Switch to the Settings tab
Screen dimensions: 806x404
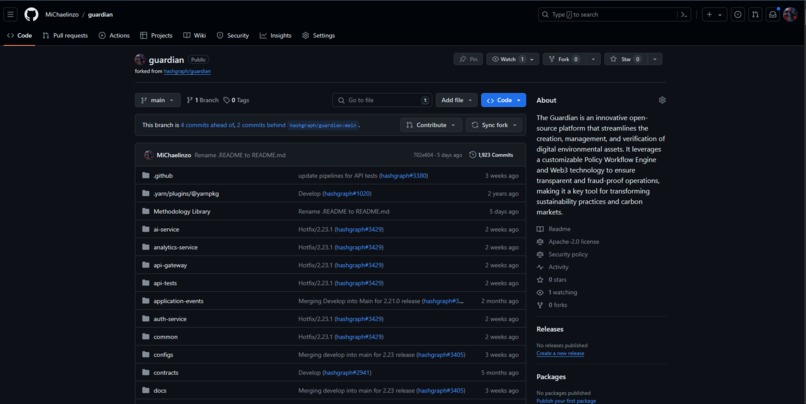[x=319, y=35]
